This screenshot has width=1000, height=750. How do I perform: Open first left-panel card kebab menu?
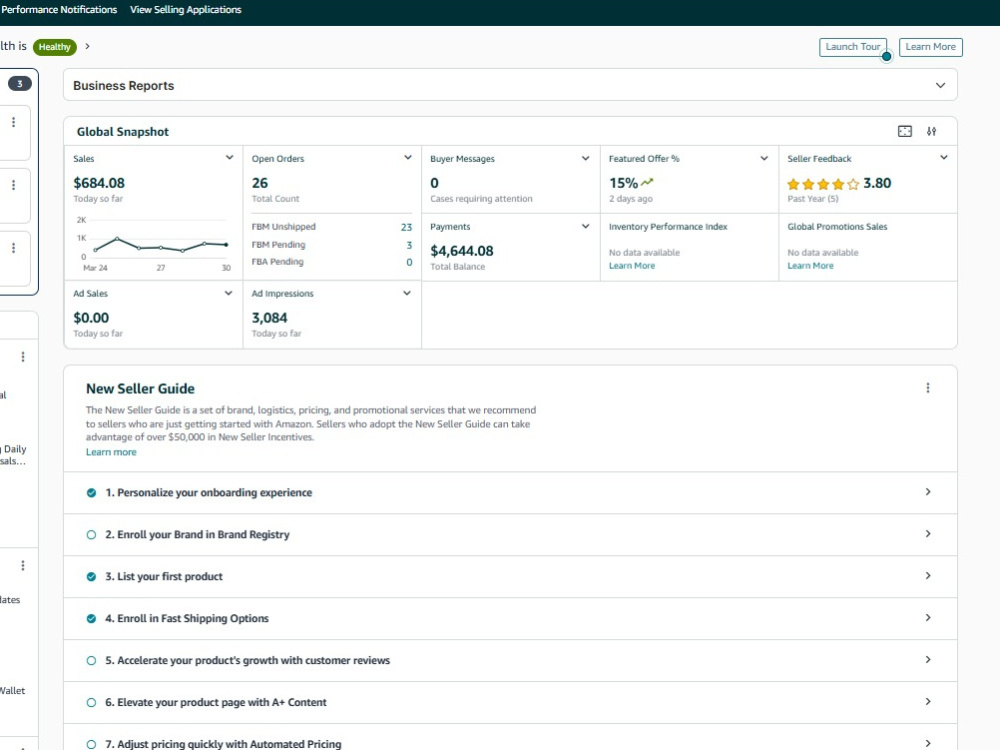(x=13, y=122)
